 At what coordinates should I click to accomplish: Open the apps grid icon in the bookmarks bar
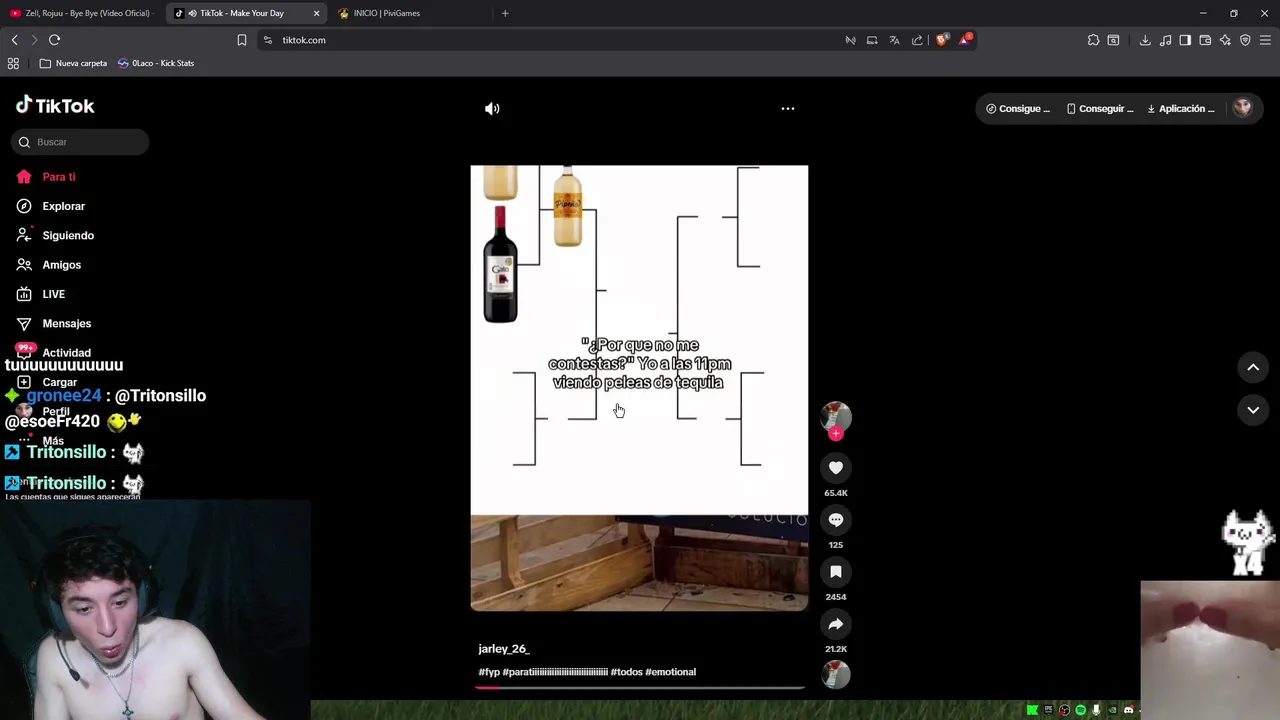point(13,63)
